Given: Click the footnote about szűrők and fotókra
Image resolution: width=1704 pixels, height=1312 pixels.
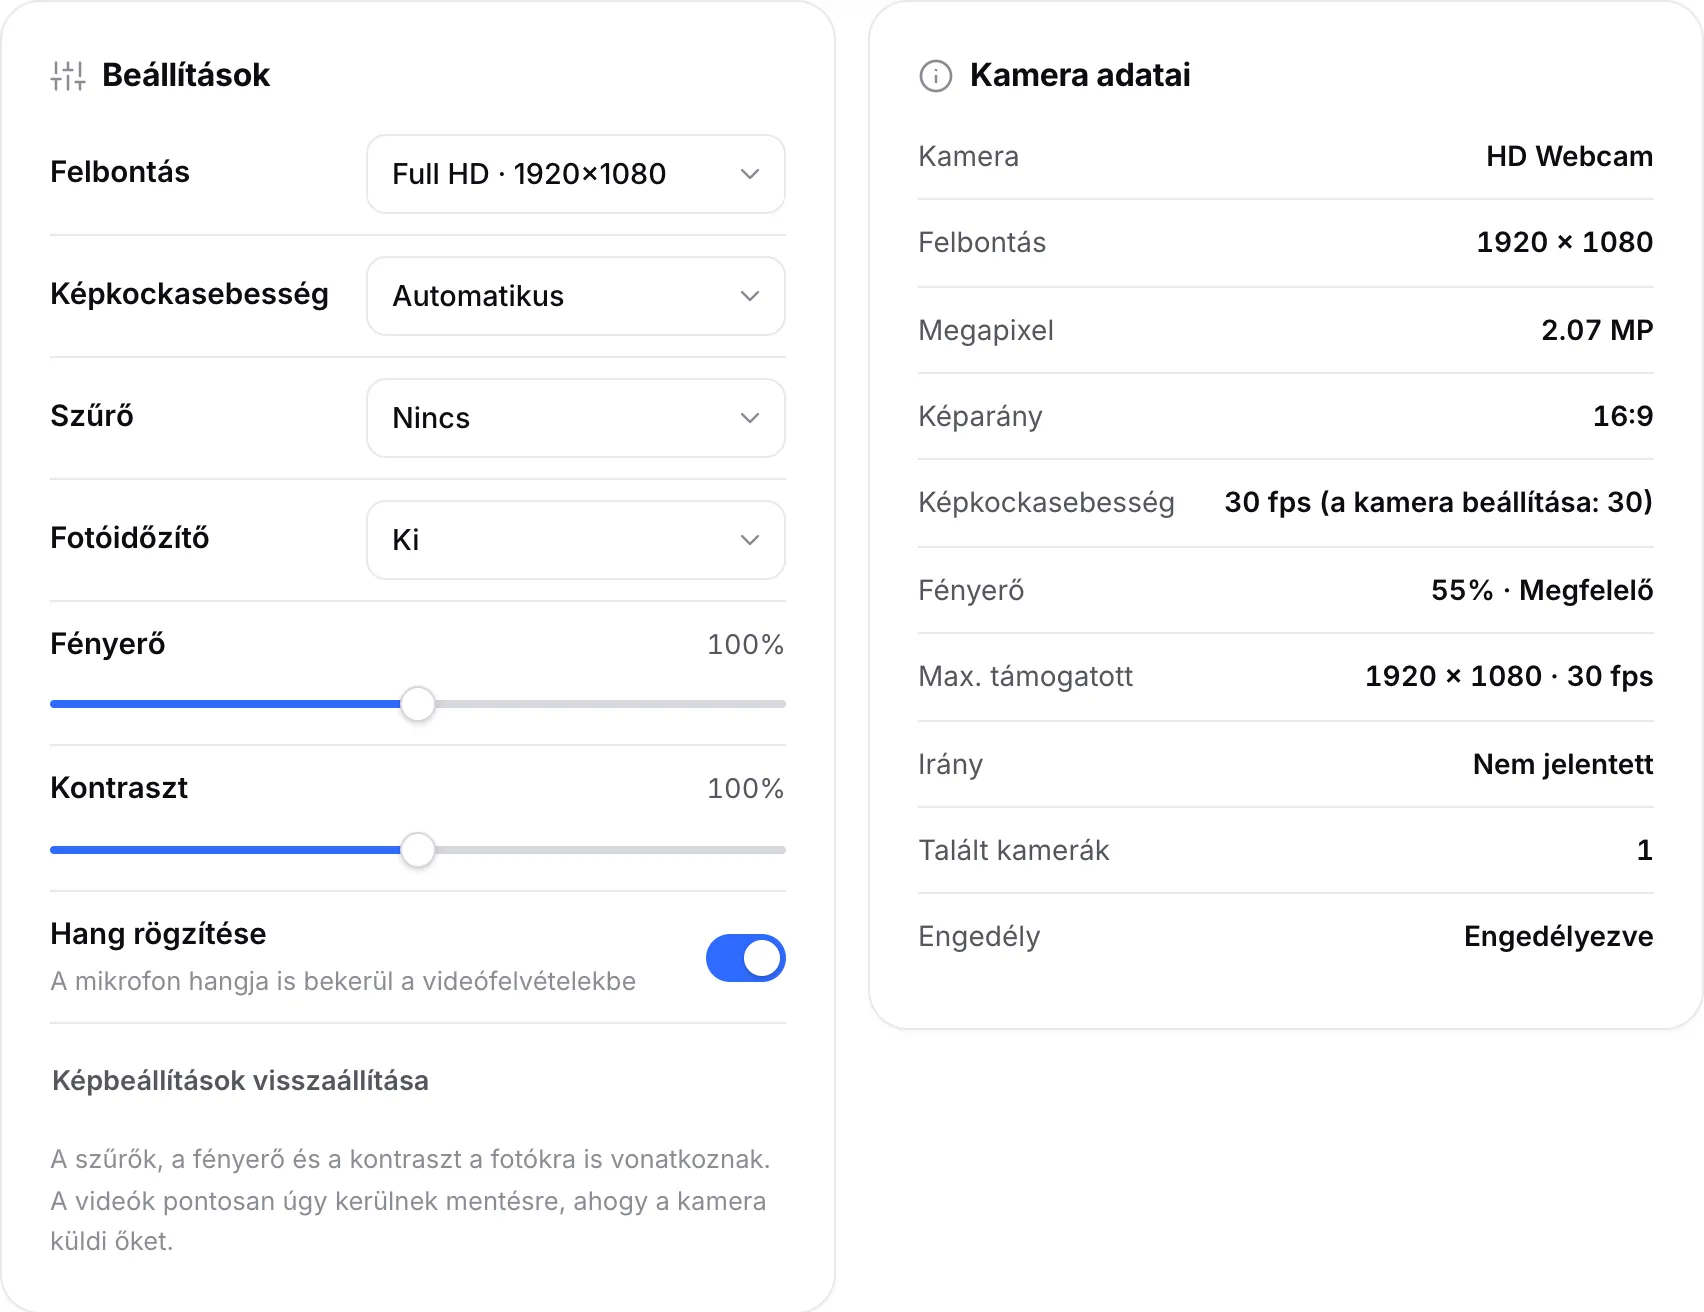Looking at the screenshot, I should pos(410,1200).
